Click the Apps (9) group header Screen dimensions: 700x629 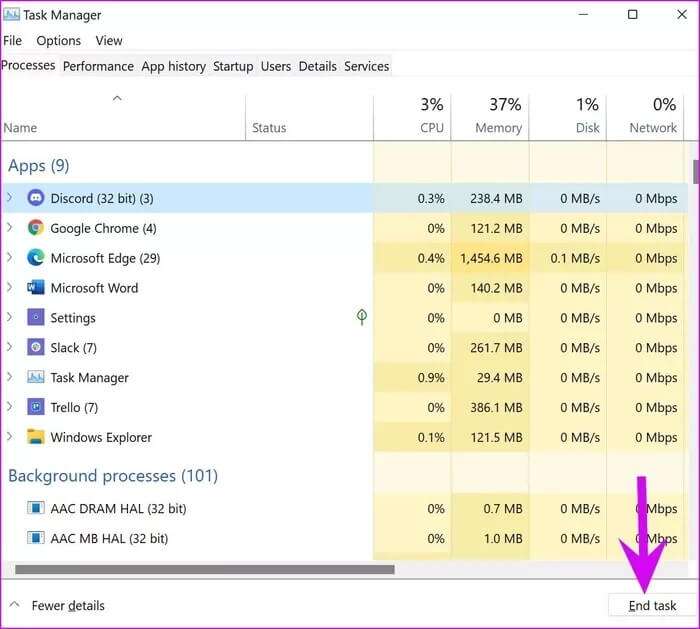pyautogui.click(x=38, y=166)
